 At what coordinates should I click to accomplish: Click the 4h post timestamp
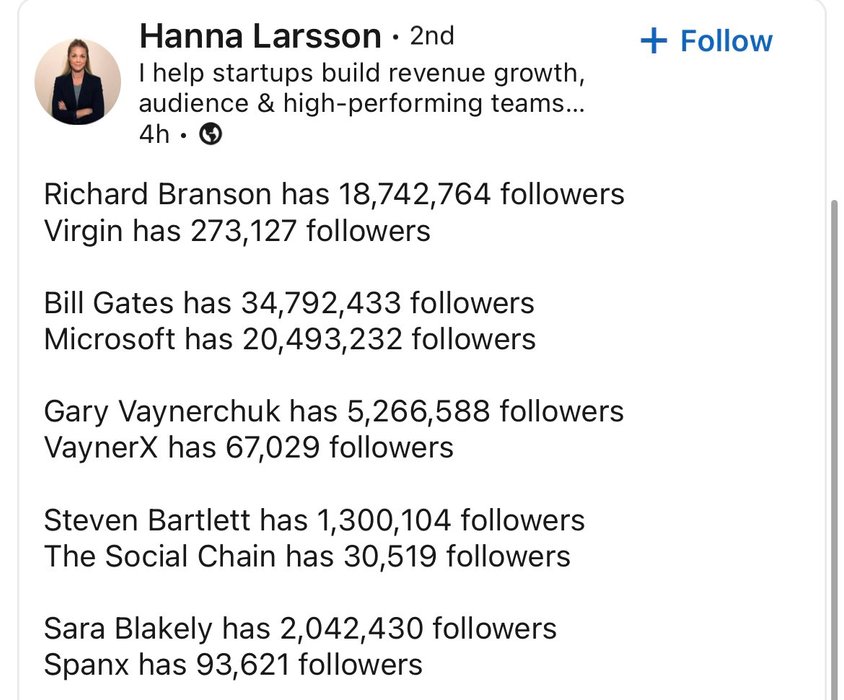click(x=154, y=134)
